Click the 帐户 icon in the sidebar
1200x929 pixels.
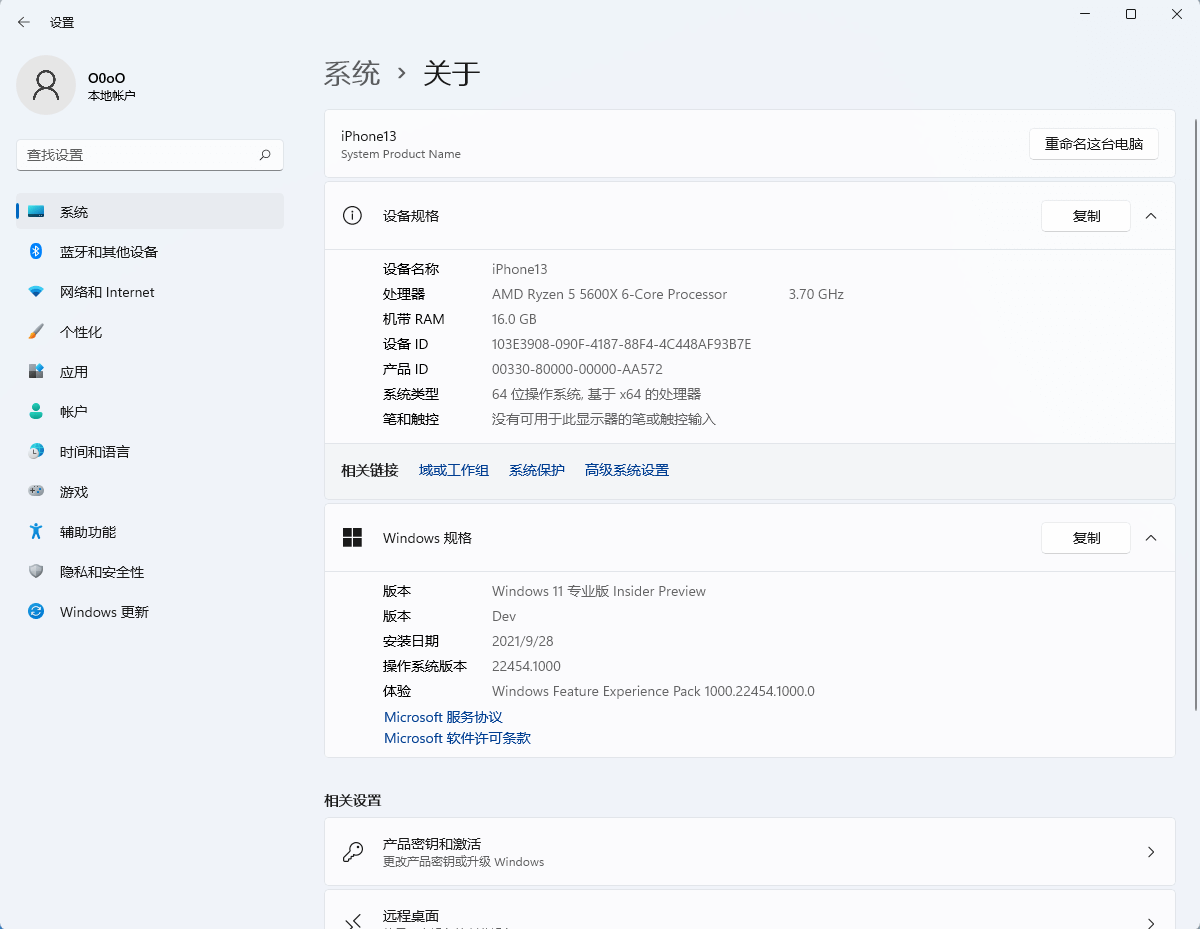pyautogui.click(x=38, y=411)
